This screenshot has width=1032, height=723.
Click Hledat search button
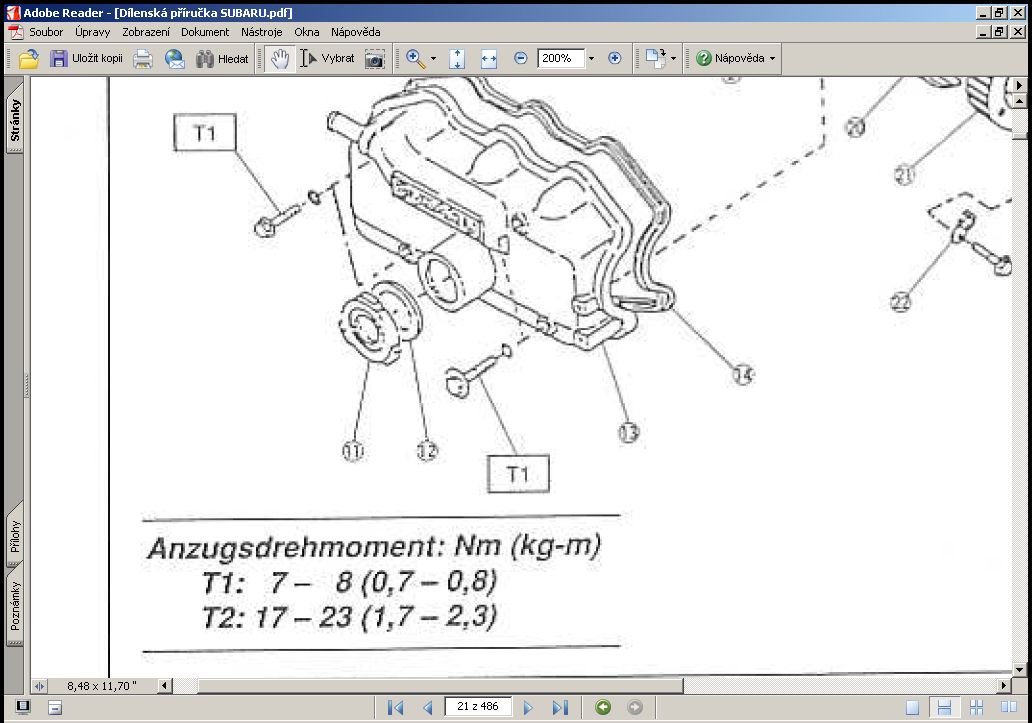tap(222, 59)
